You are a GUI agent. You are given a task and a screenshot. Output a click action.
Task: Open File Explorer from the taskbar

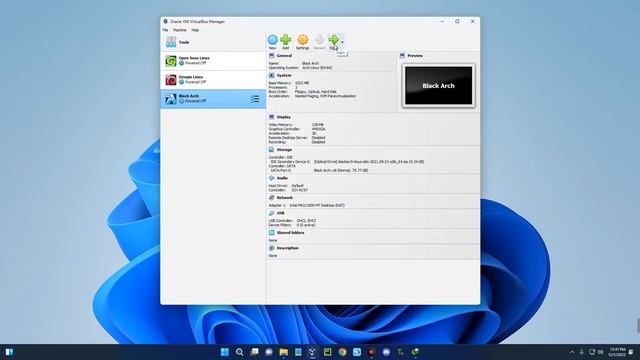[284, 352]
